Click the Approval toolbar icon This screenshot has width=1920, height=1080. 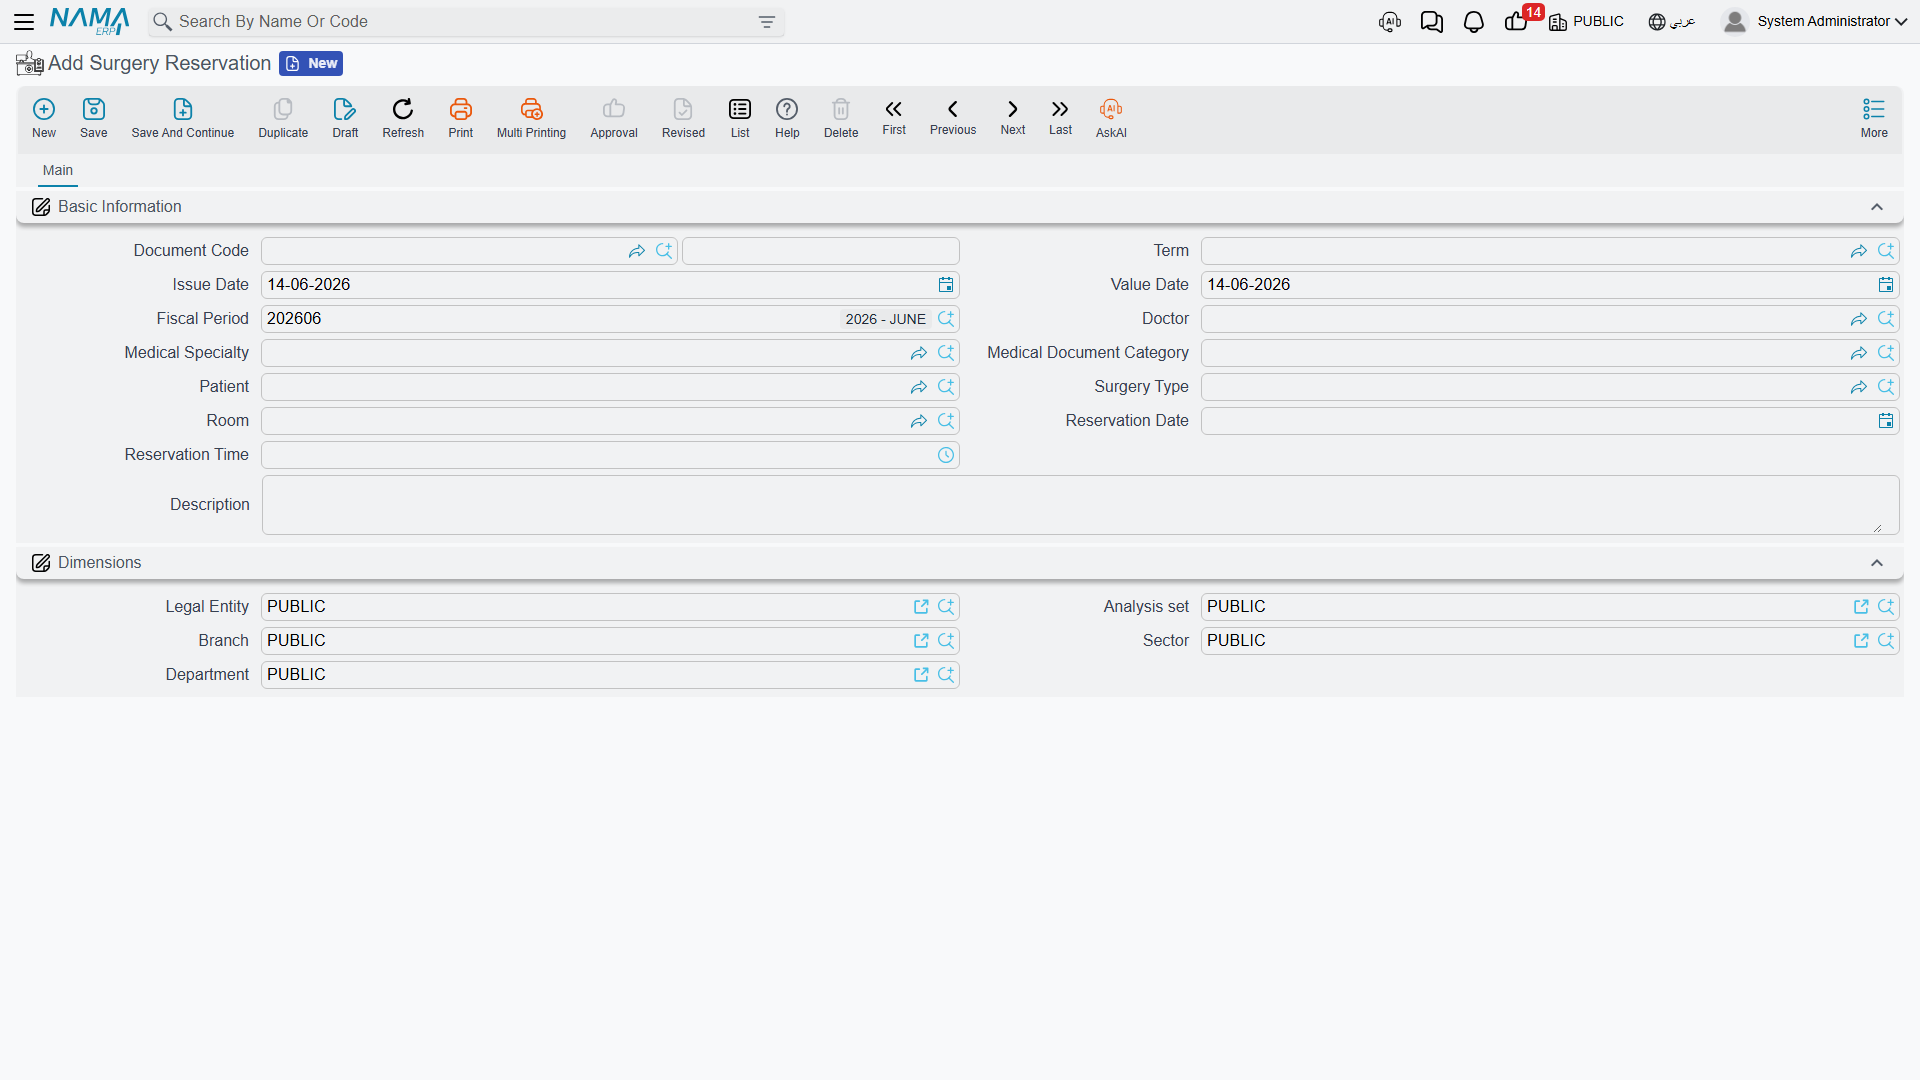pyautogui.click(x=614, y=118)
